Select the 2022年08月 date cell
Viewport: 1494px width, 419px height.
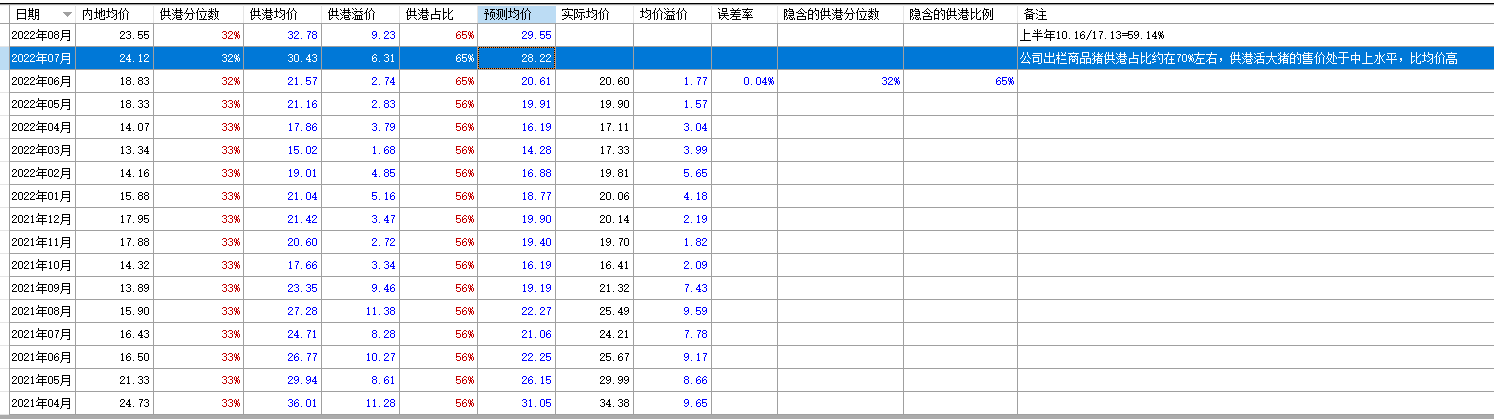pos(43,35)
